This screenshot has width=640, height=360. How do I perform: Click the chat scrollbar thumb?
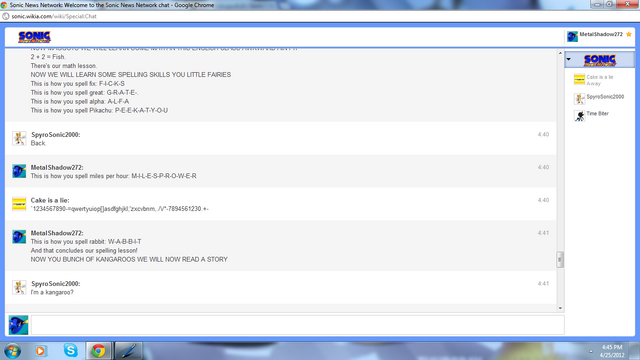[560, 260]
